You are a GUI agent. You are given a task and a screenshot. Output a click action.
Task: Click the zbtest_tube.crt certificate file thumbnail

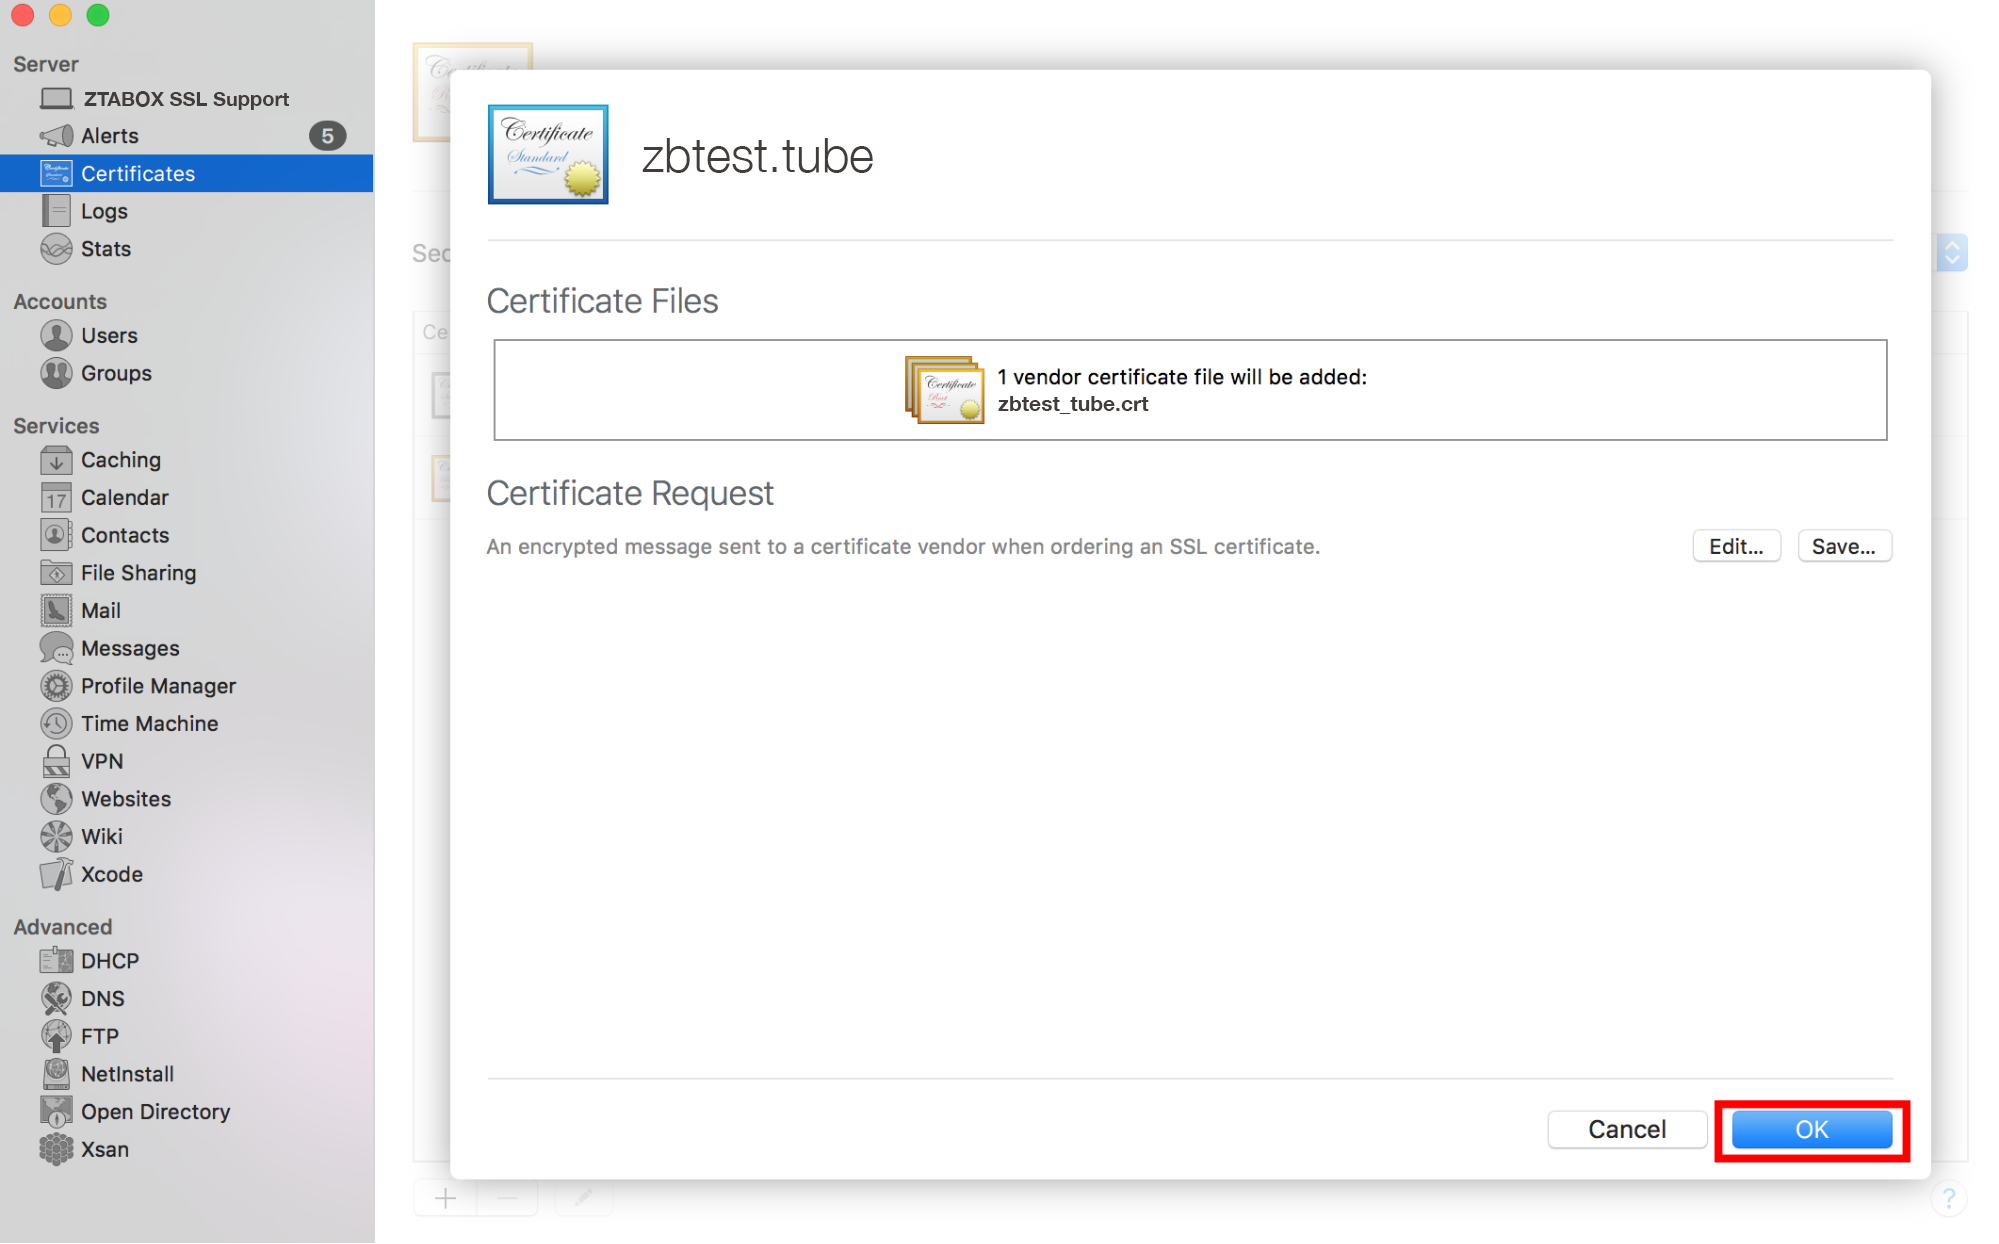(x=944, y=390)
